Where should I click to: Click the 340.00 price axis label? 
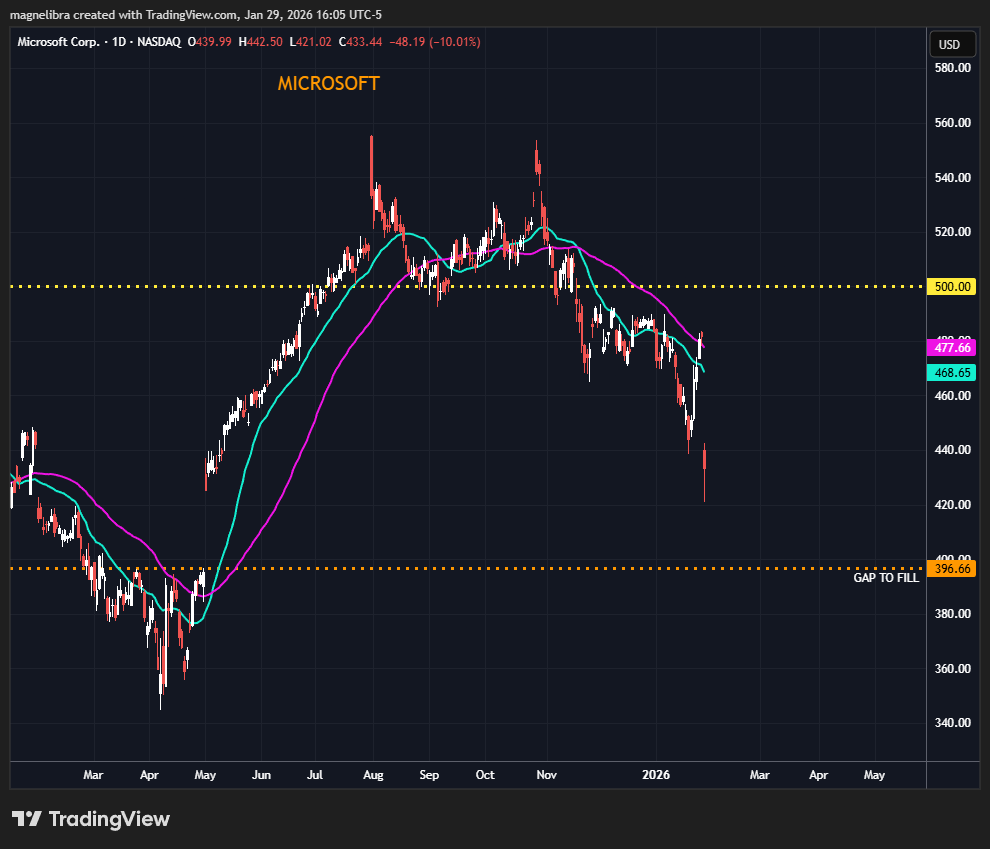click(952, 723)
